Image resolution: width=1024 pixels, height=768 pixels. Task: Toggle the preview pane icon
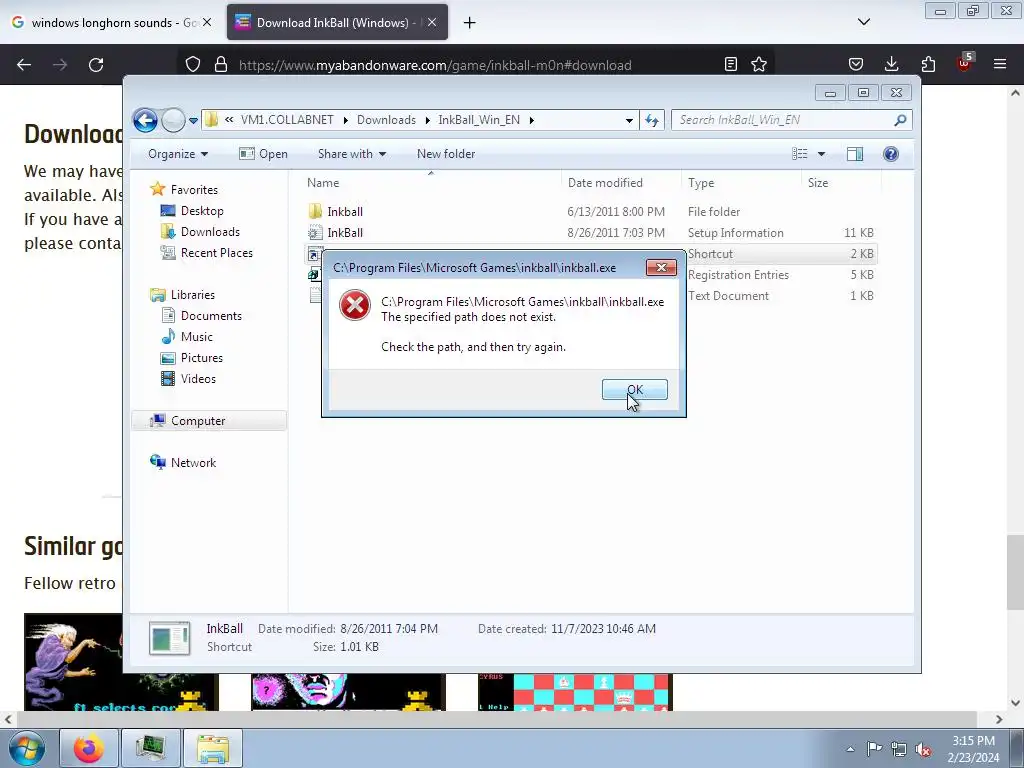(855, 154)
